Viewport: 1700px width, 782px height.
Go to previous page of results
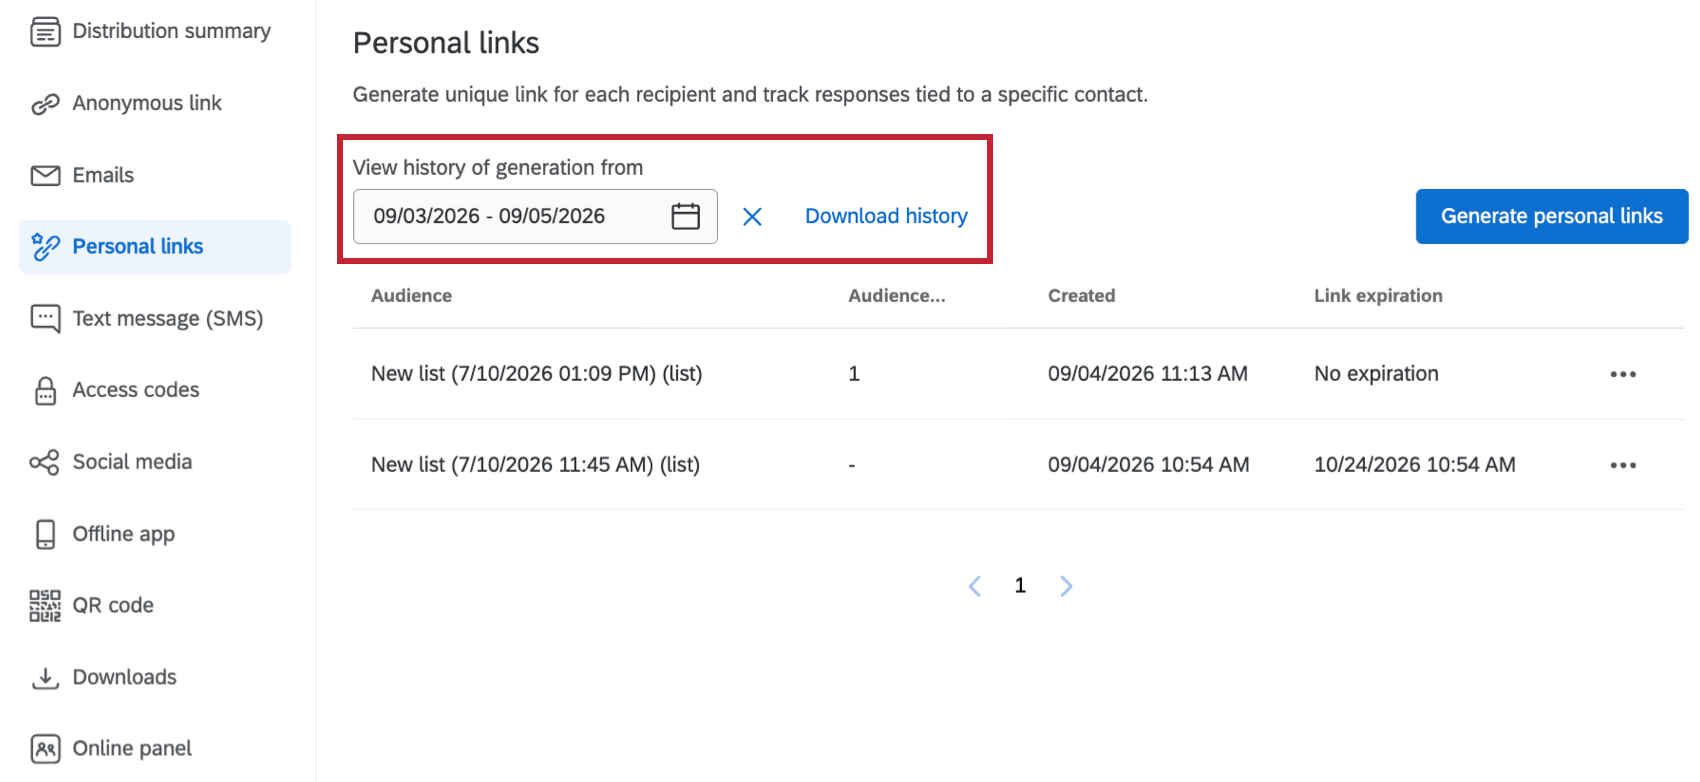975,586
